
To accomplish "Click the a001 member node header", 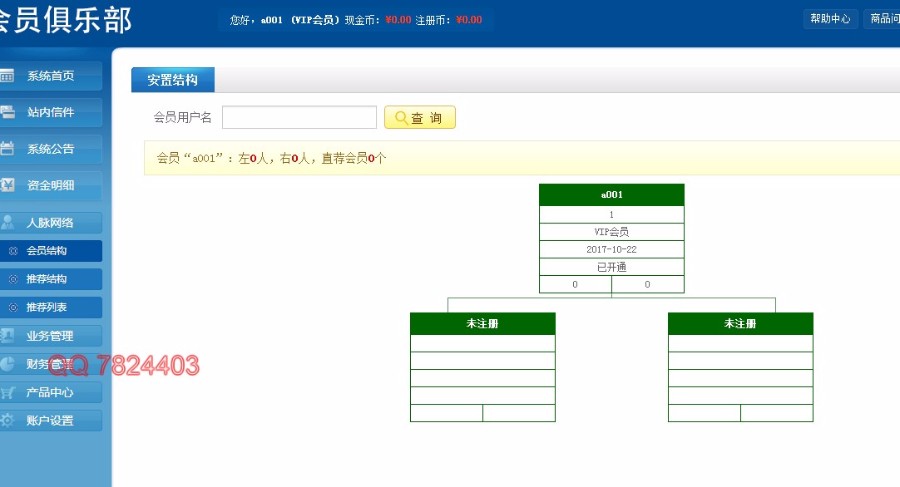I will pos(611,195).
